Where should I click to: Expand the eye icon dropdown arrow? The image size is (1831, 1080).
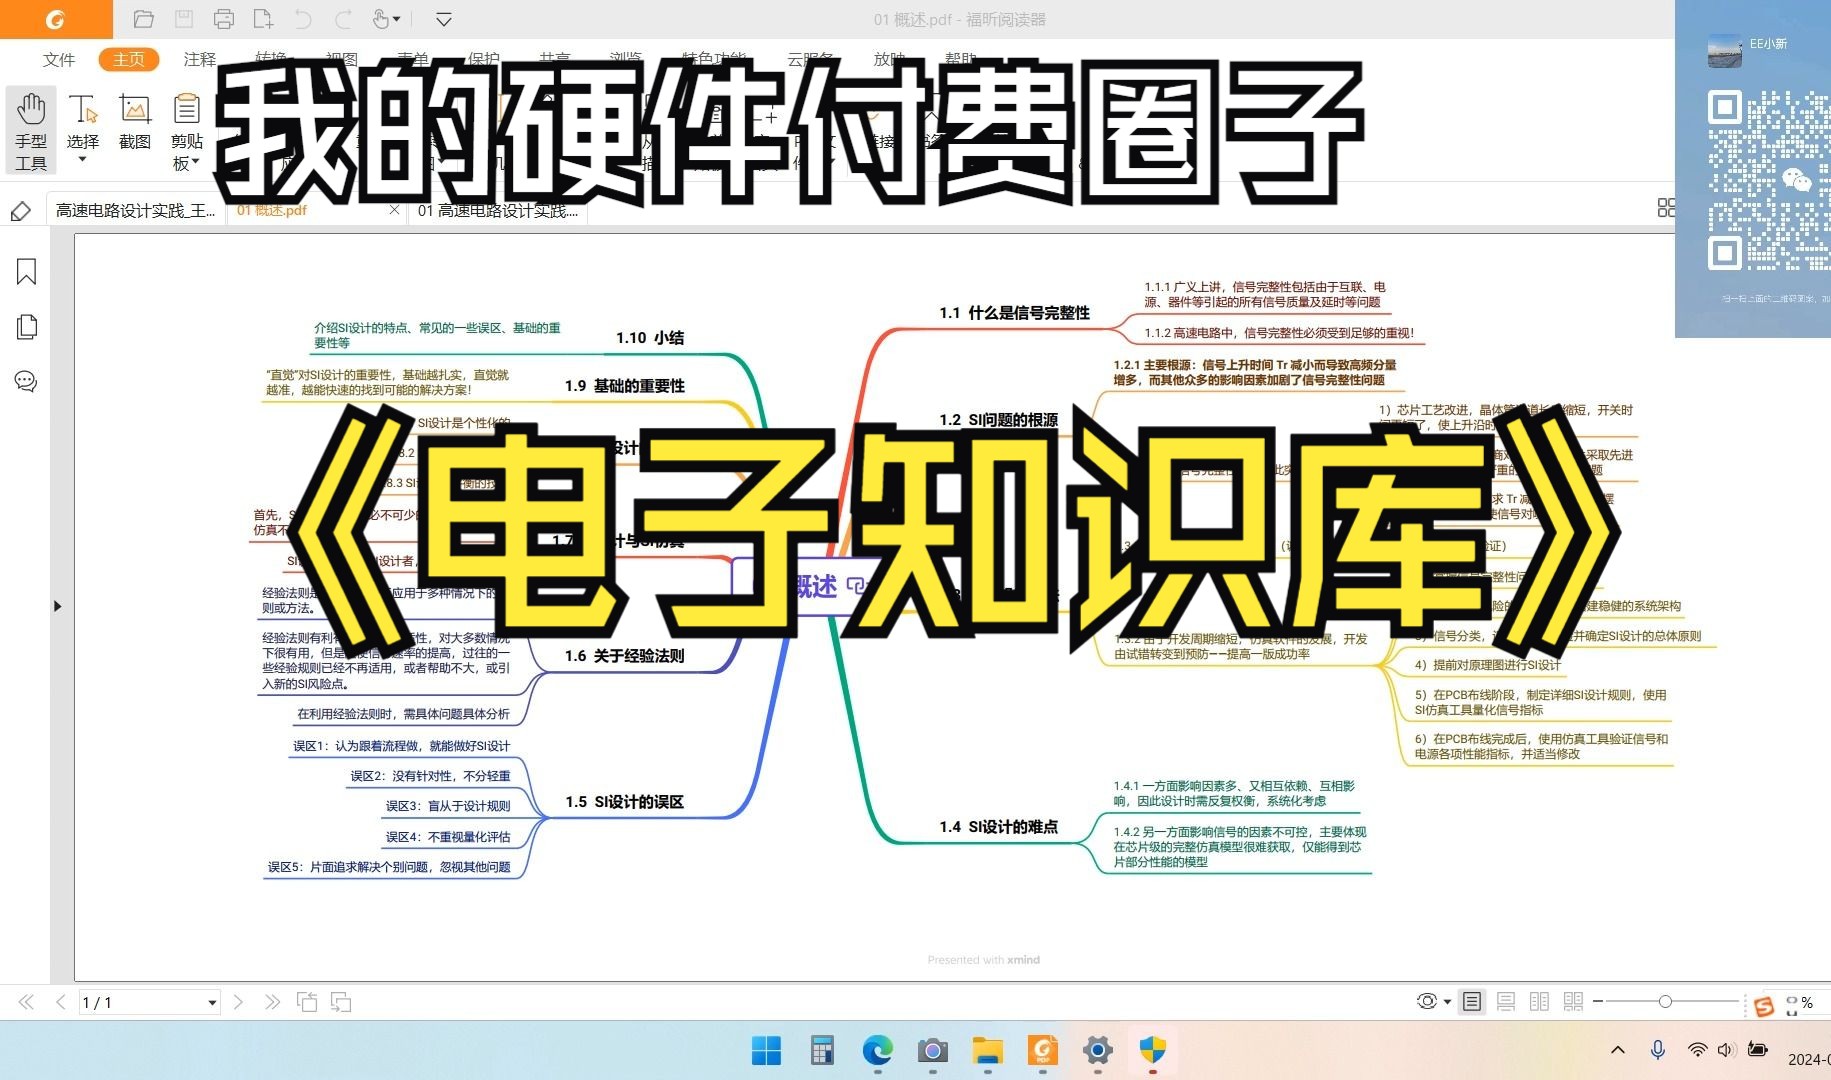(x=1447, y=1002)
